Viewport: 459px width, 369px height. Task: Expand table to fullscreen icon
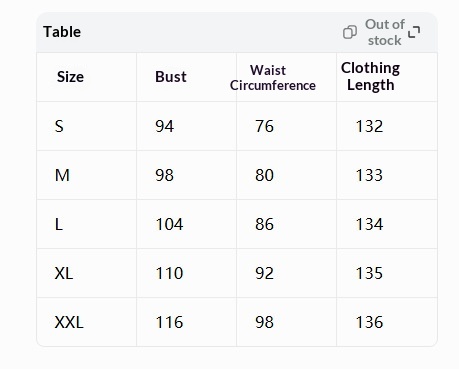[x=414, y=32]
